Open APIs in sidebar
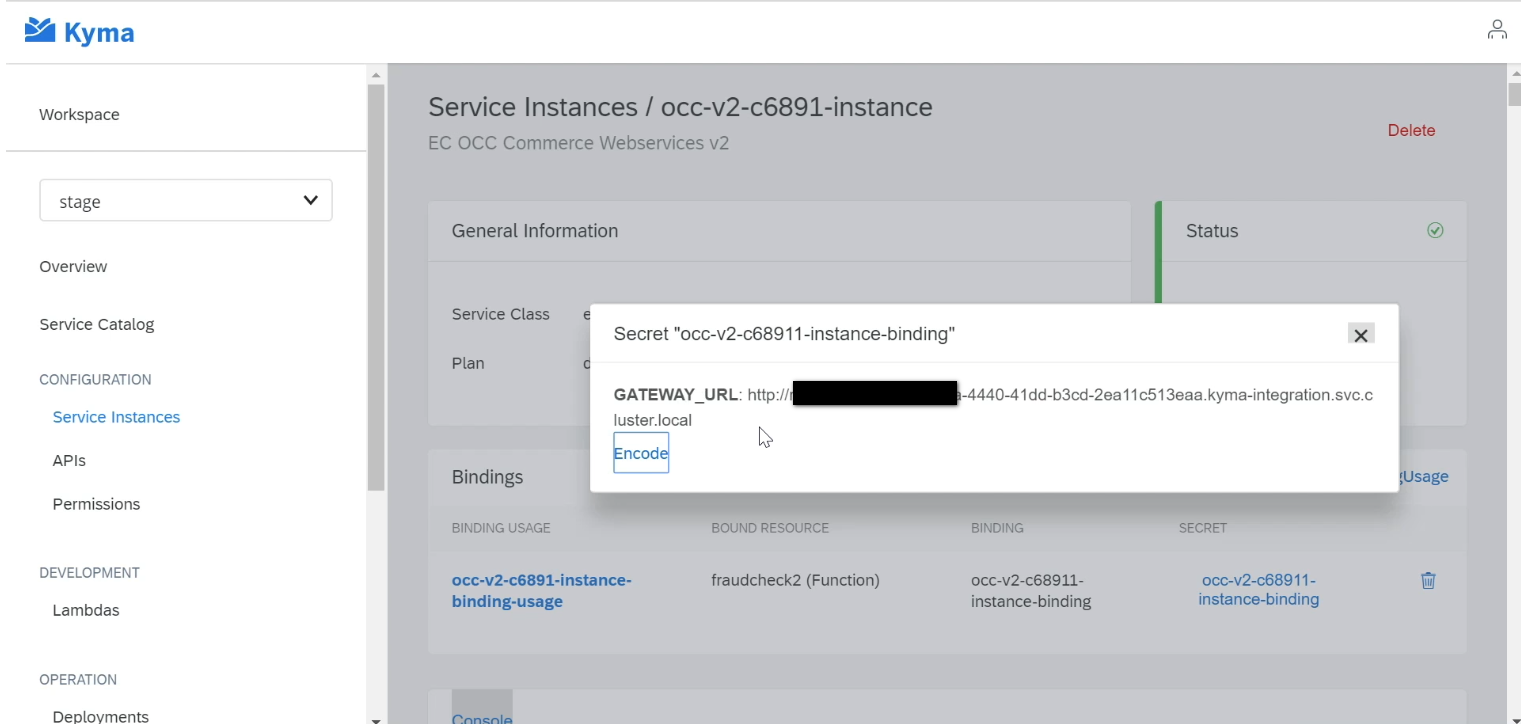 69,460
